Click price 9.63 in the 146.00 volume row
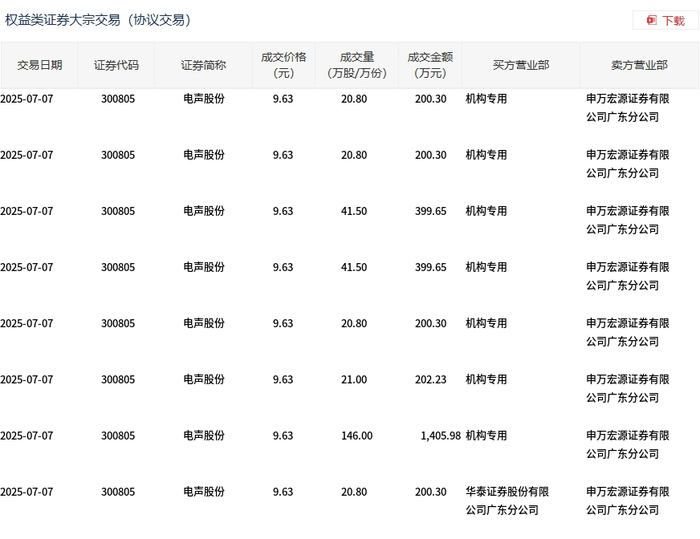700x539 pixels. pos(283,436)
